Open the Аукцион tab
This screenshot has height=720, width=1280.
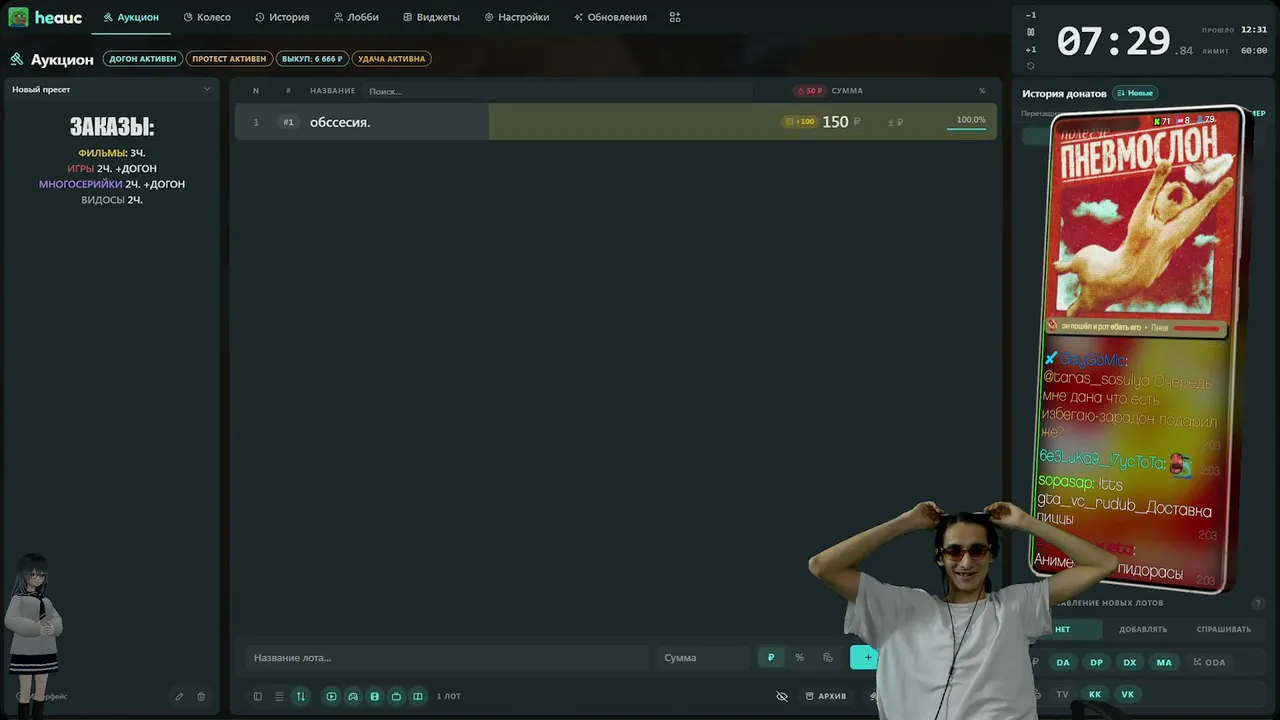click(131, 17)
